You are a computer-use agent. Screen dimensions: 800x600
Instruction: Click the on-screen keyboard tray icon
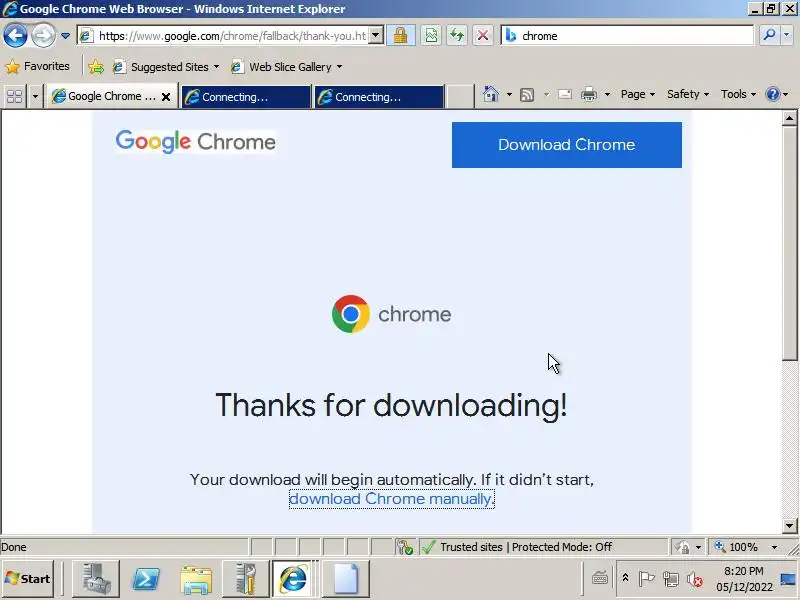click(x=599, y=579)
